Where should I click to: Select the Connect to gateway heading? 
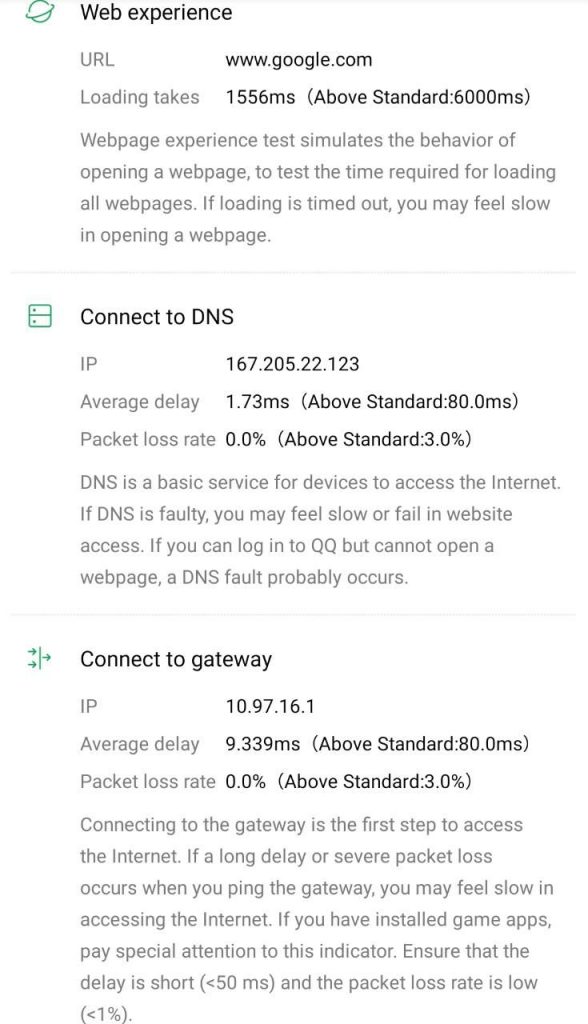pyautogui.click(x=176, y=660)
